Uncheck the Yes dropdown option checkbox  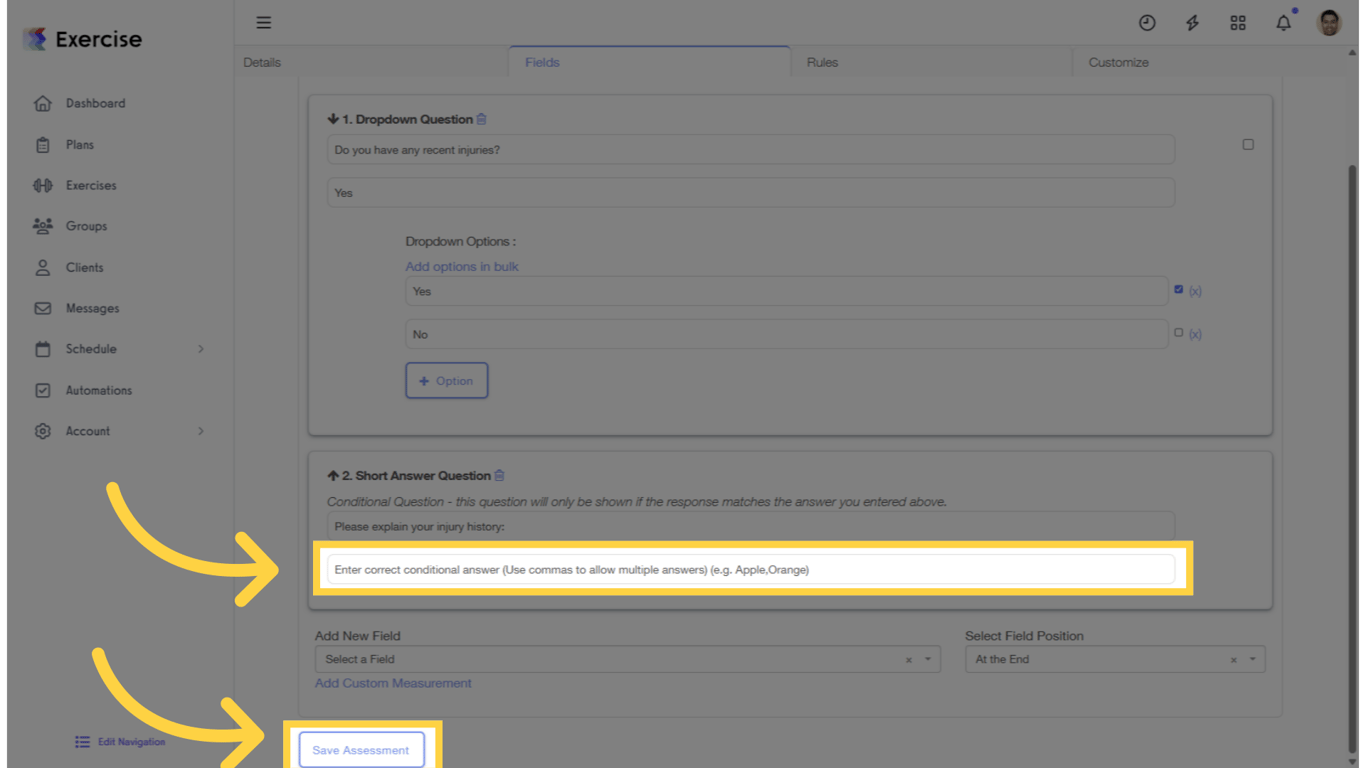[x=1178, y=289]
